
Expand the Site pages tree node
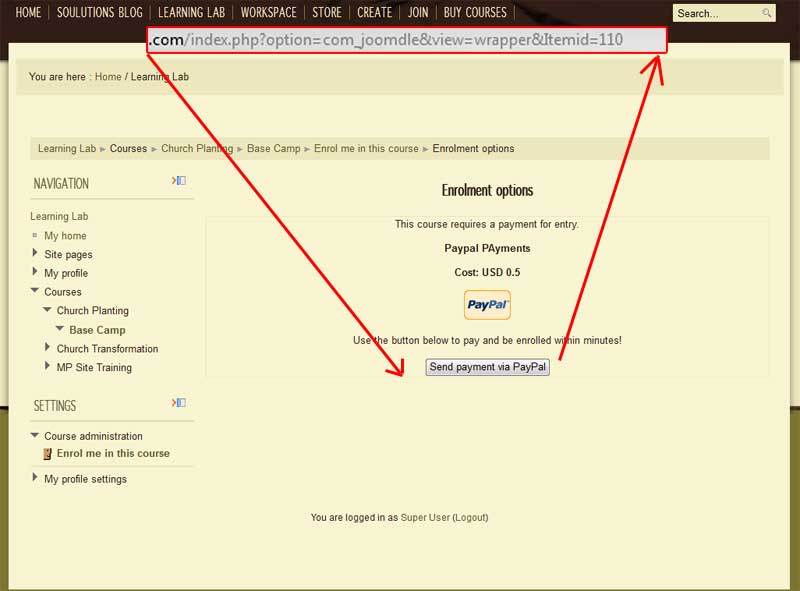(36, 254)
